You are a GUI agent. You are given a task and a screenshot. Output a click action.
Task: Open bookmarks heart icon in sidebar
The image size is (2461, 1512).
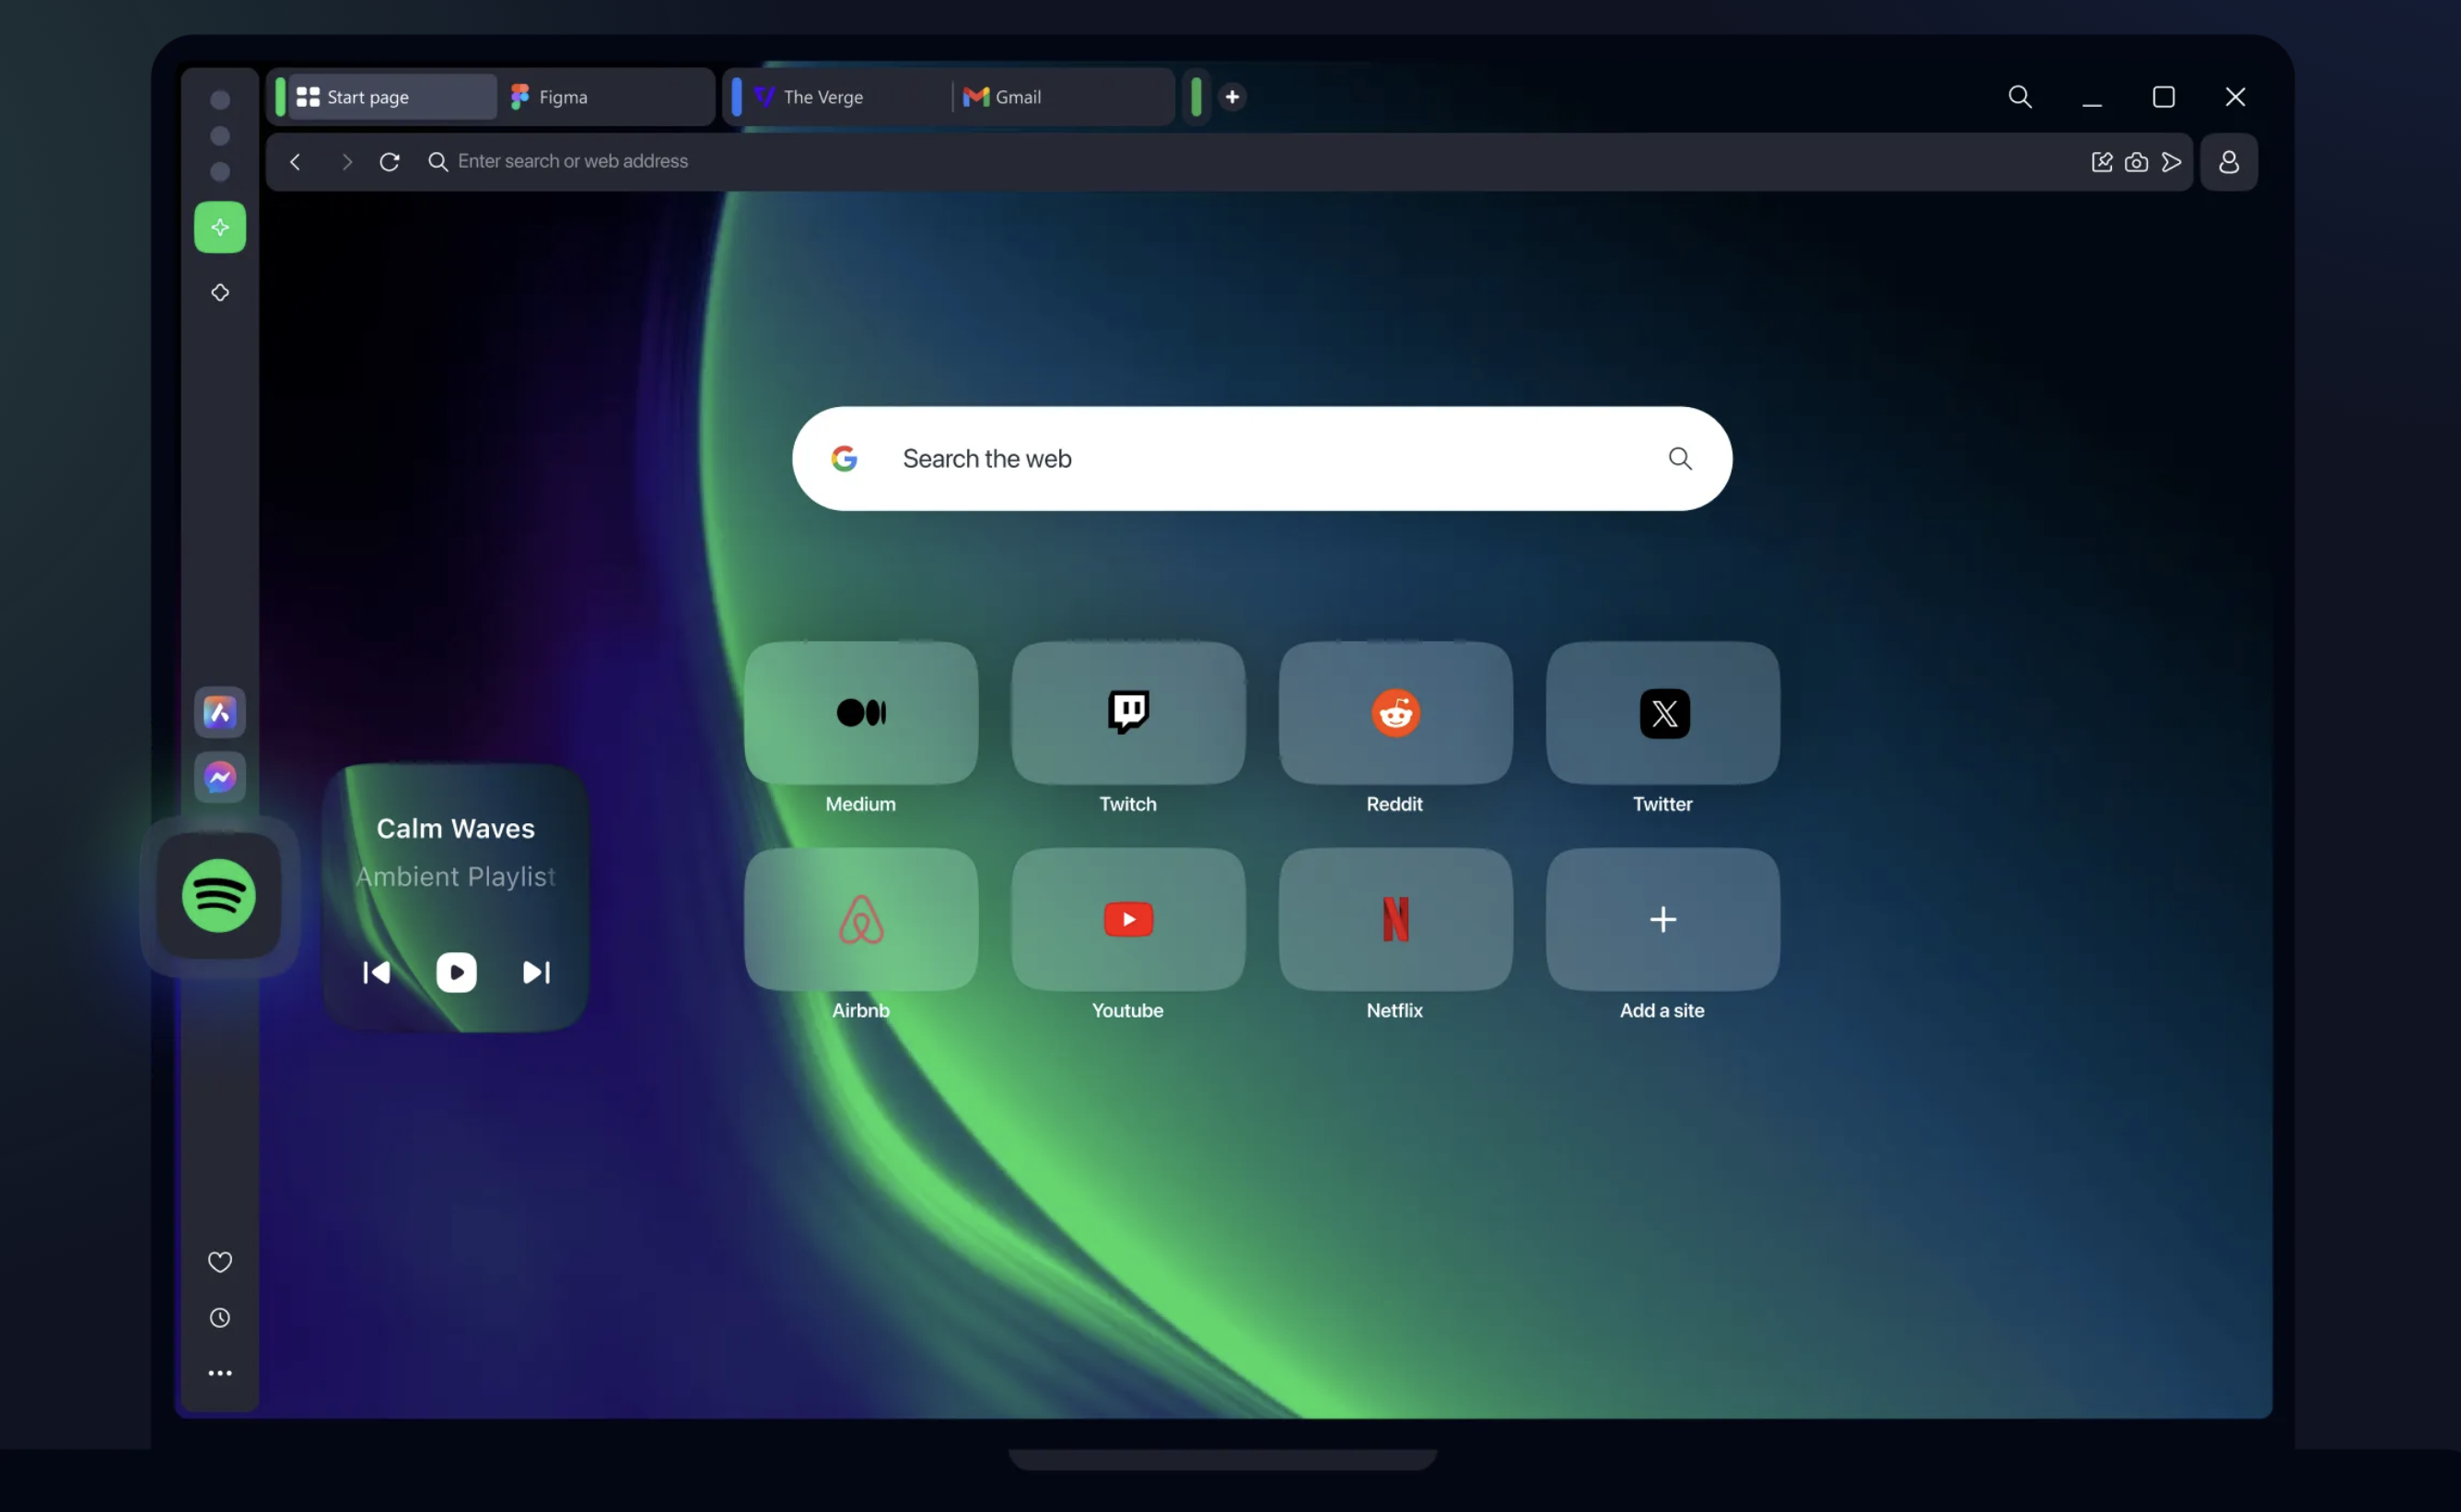(220, 1262)
